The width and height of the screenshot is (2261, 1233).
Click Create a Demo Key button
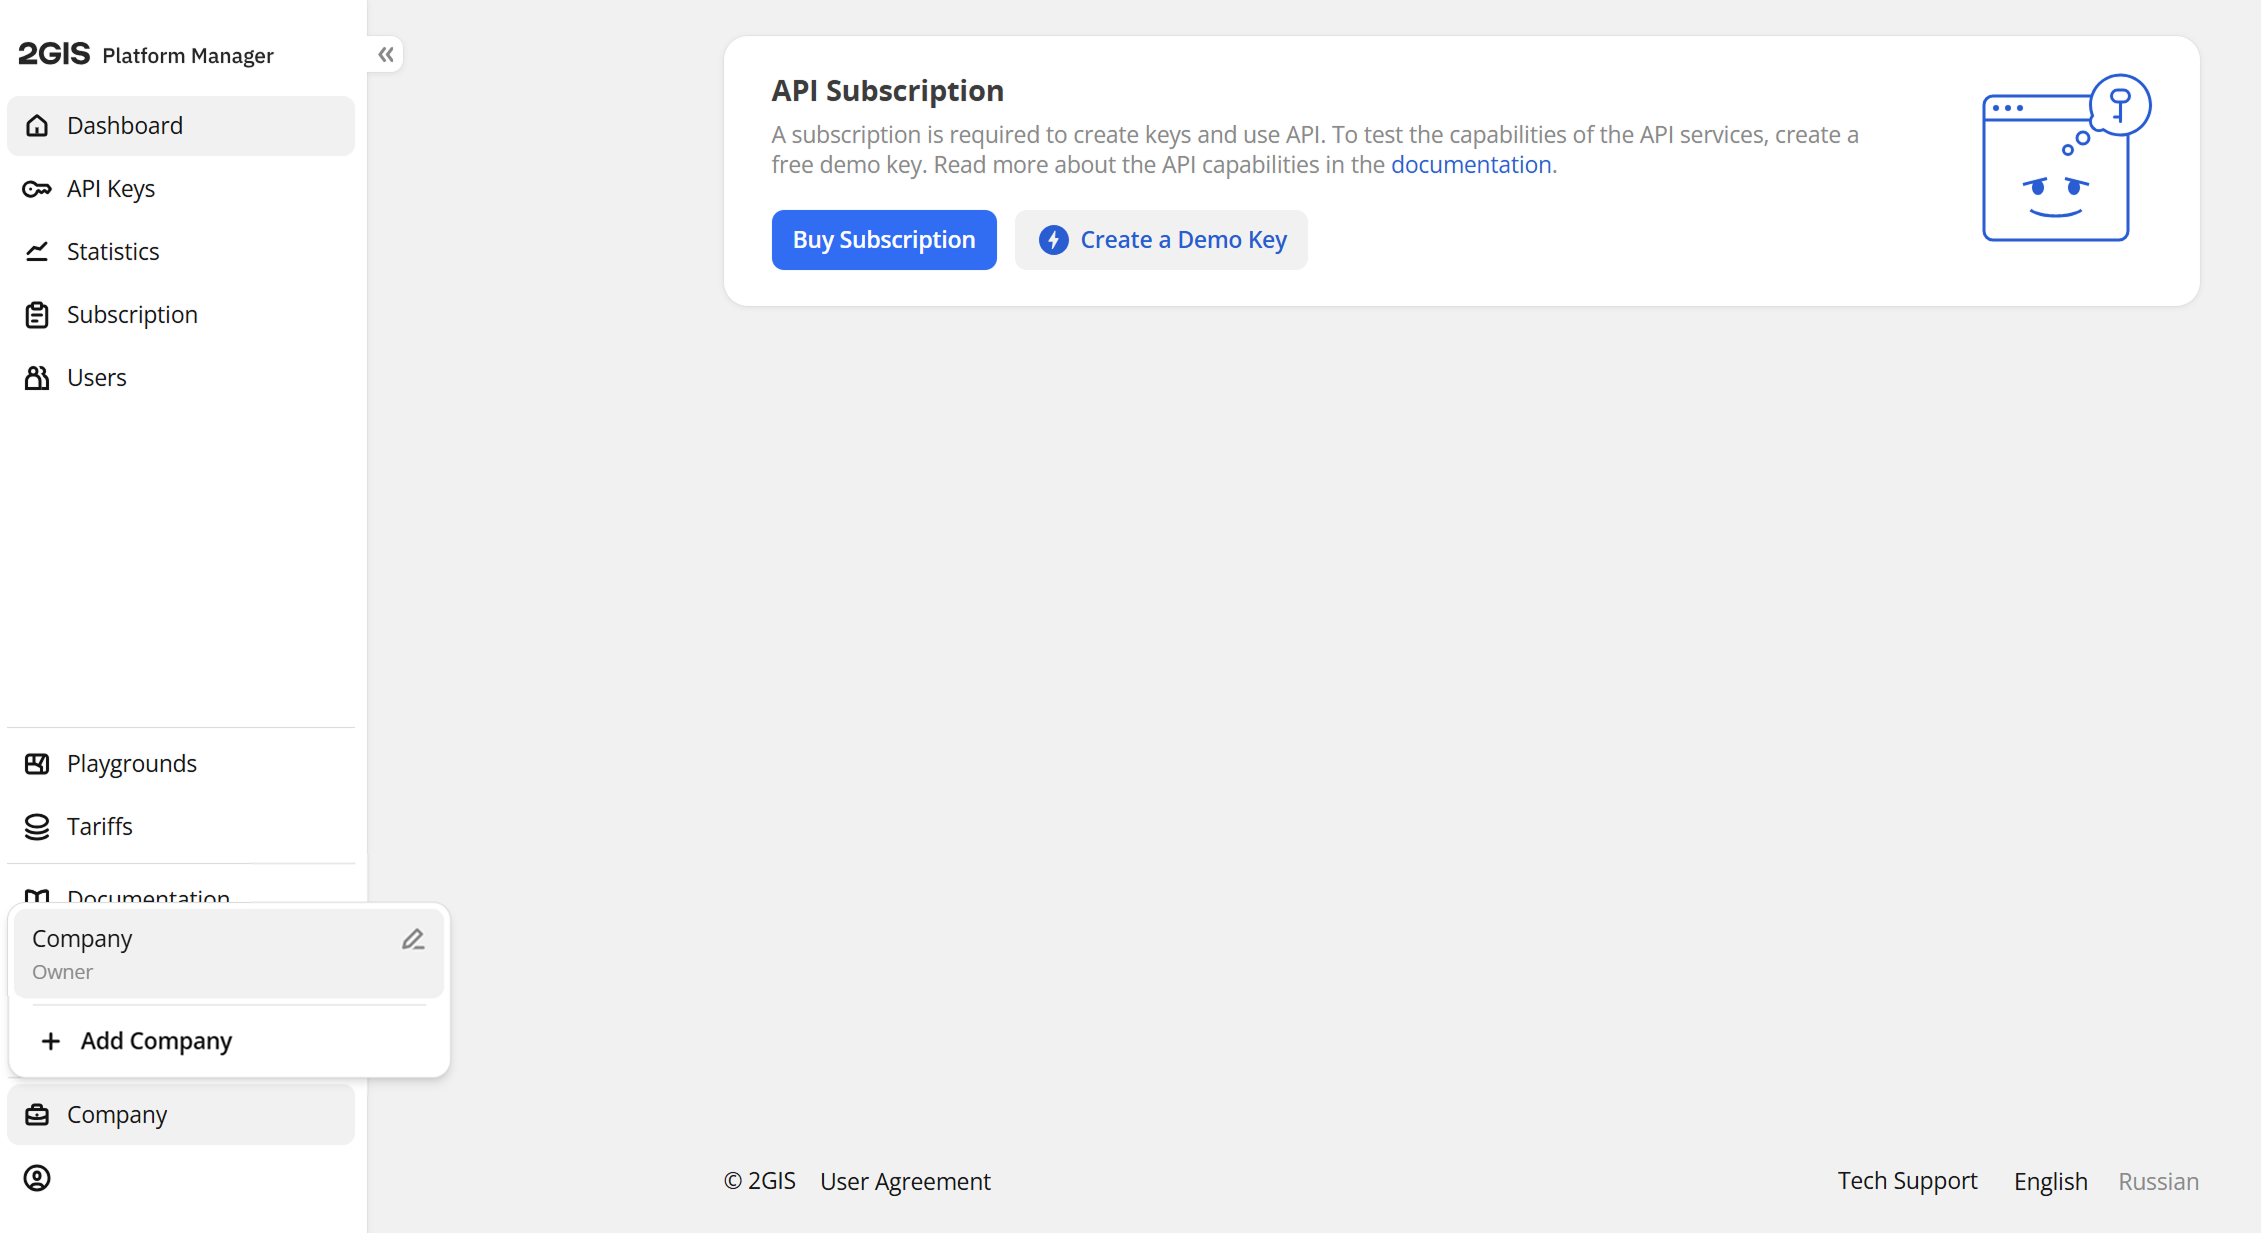(x=1161, y=240)
